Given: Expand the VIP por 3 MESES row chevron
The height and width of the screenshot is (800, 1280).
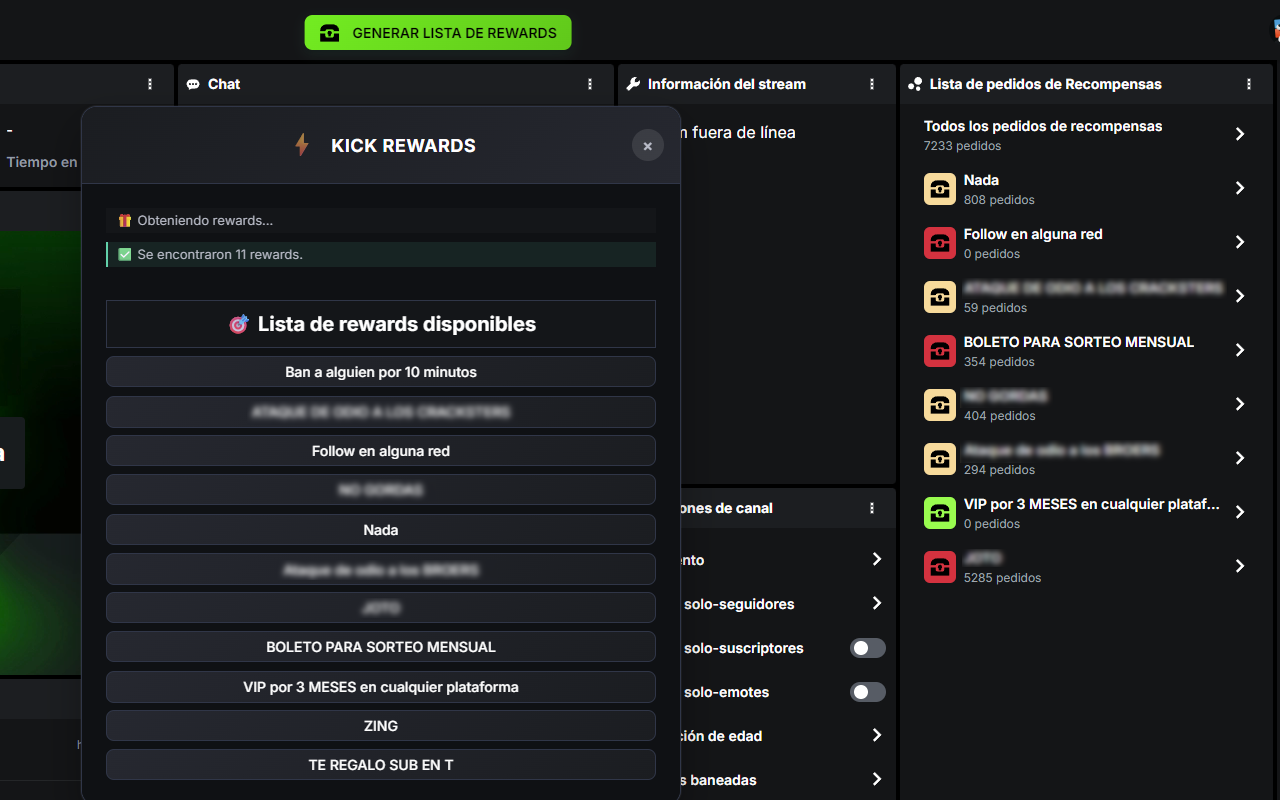Looking at the screenshot, I should (x=1240, y=512).
